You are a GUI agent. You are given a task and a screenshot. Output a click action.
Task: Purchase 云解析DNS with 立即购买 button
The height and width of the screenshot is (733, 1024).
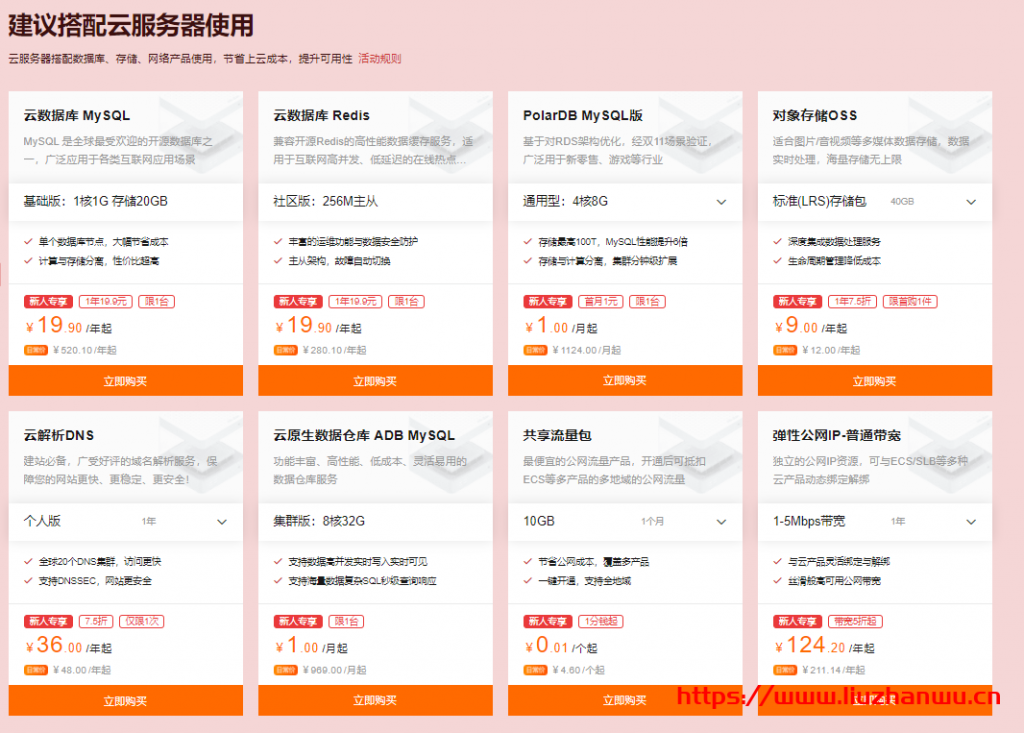pyautogui.click(x=125, y=701)
